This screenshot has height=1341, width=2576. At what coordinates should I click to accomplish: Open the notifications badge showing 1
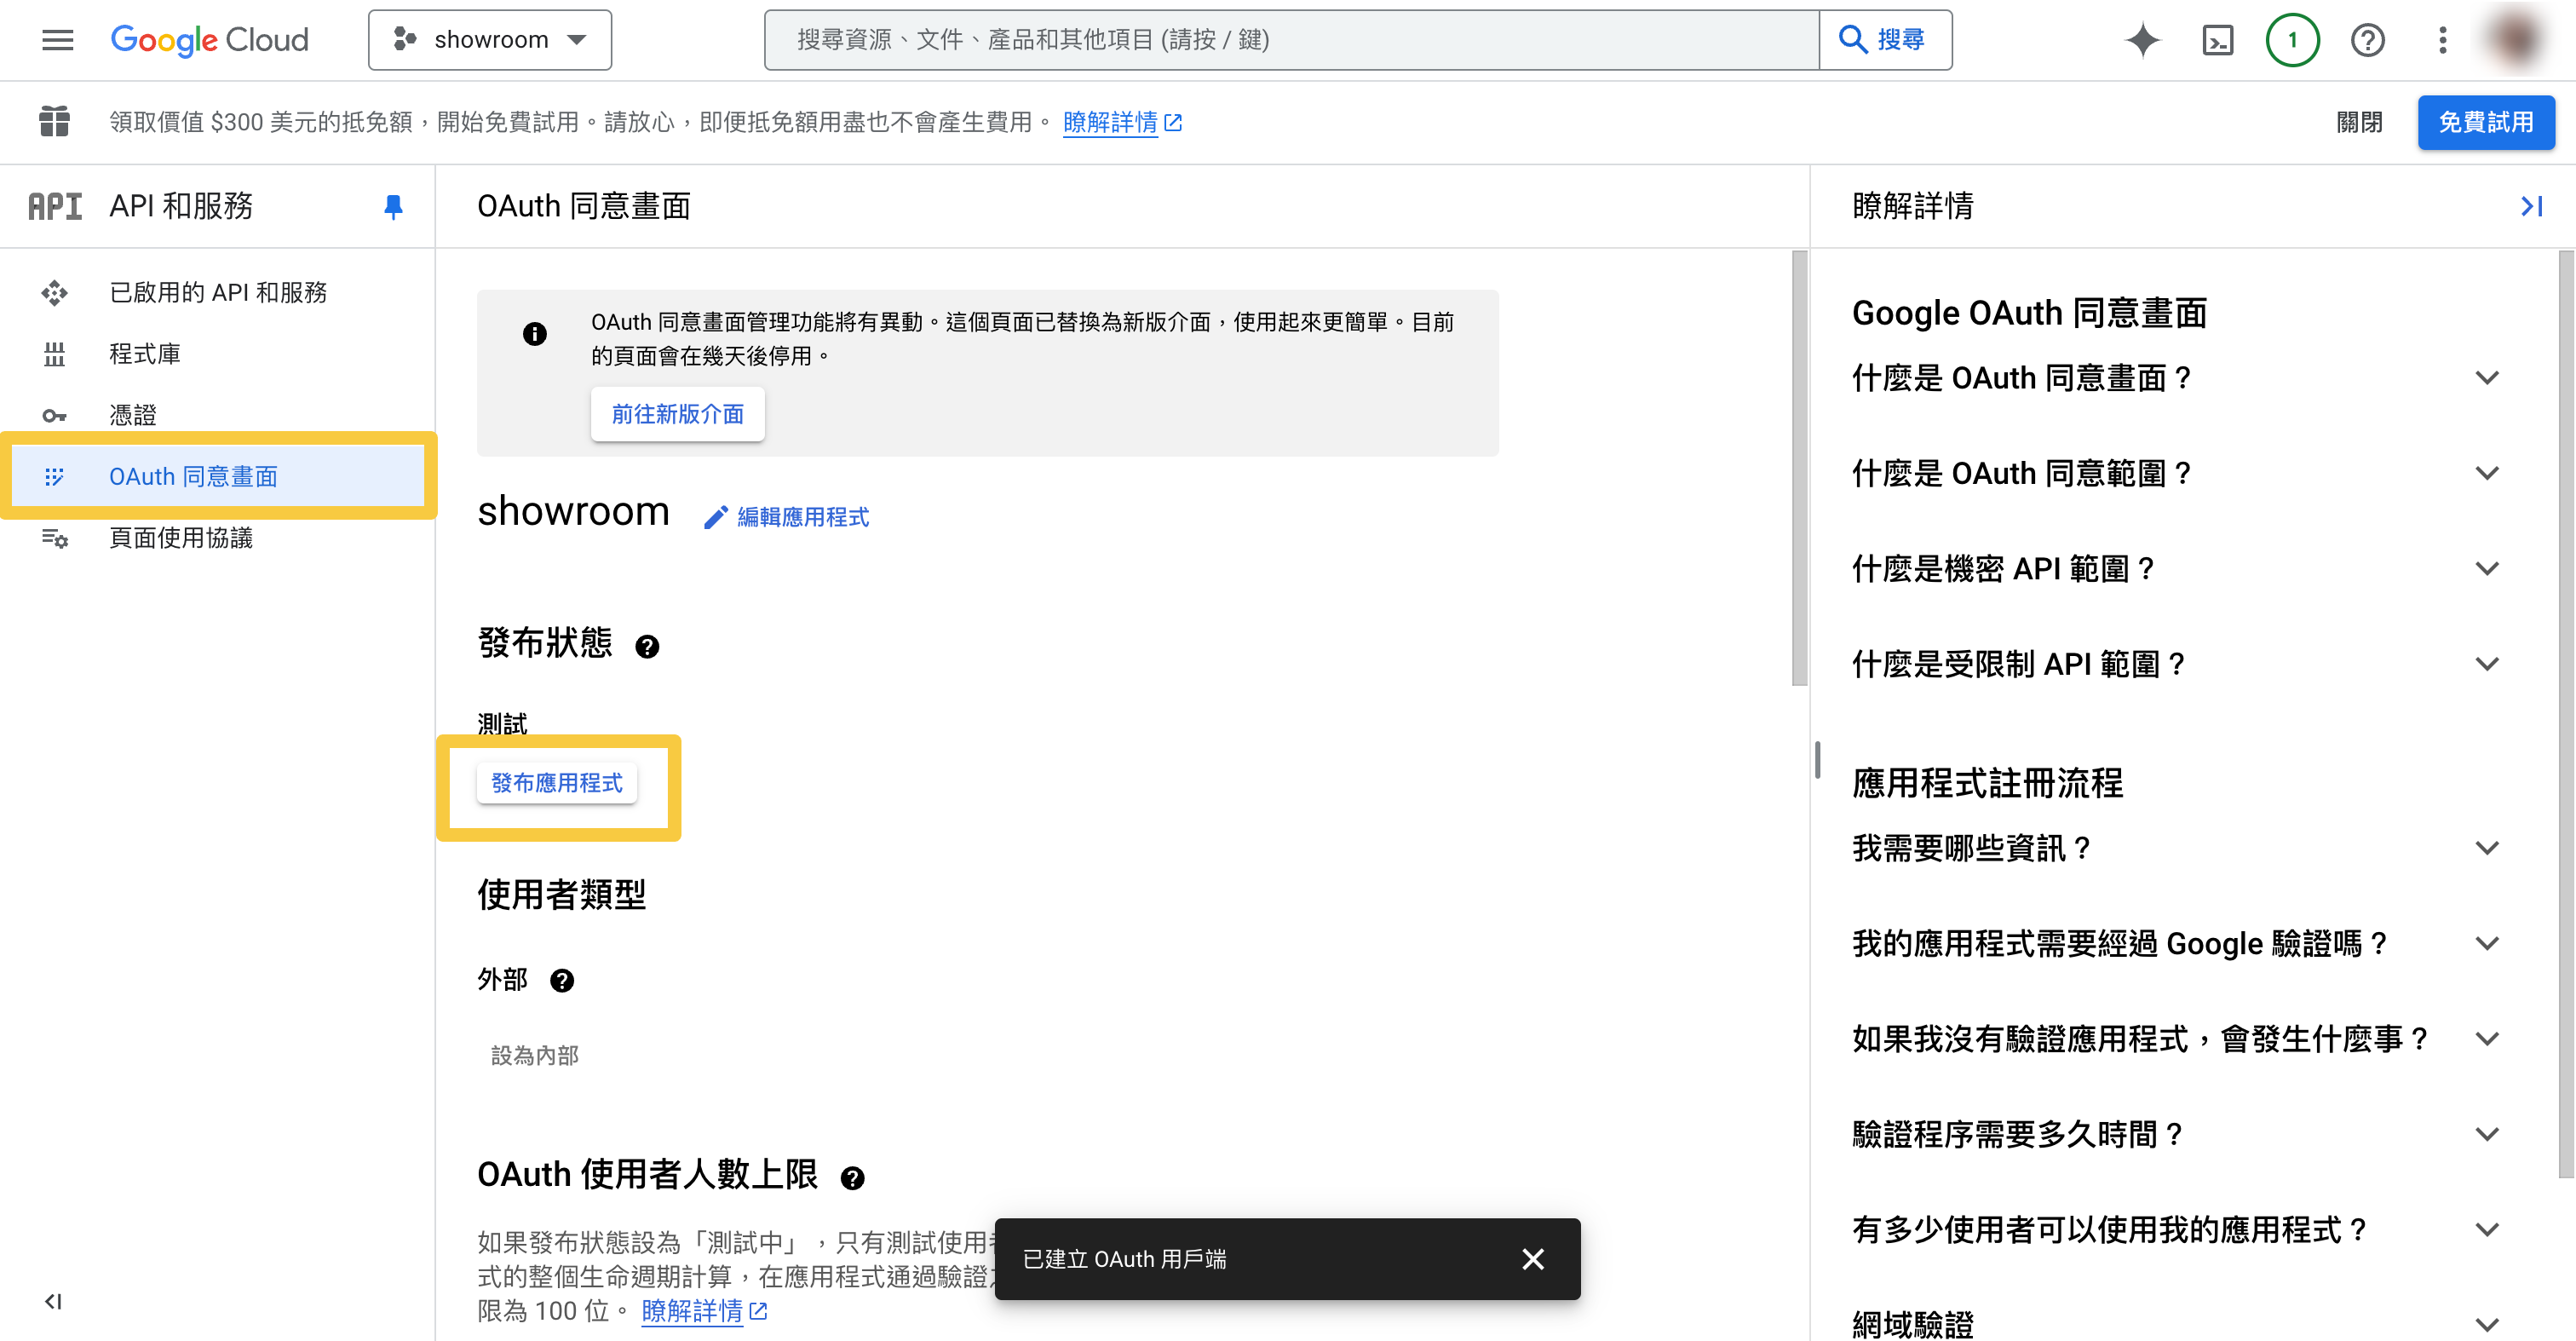tap(2292, 40)
